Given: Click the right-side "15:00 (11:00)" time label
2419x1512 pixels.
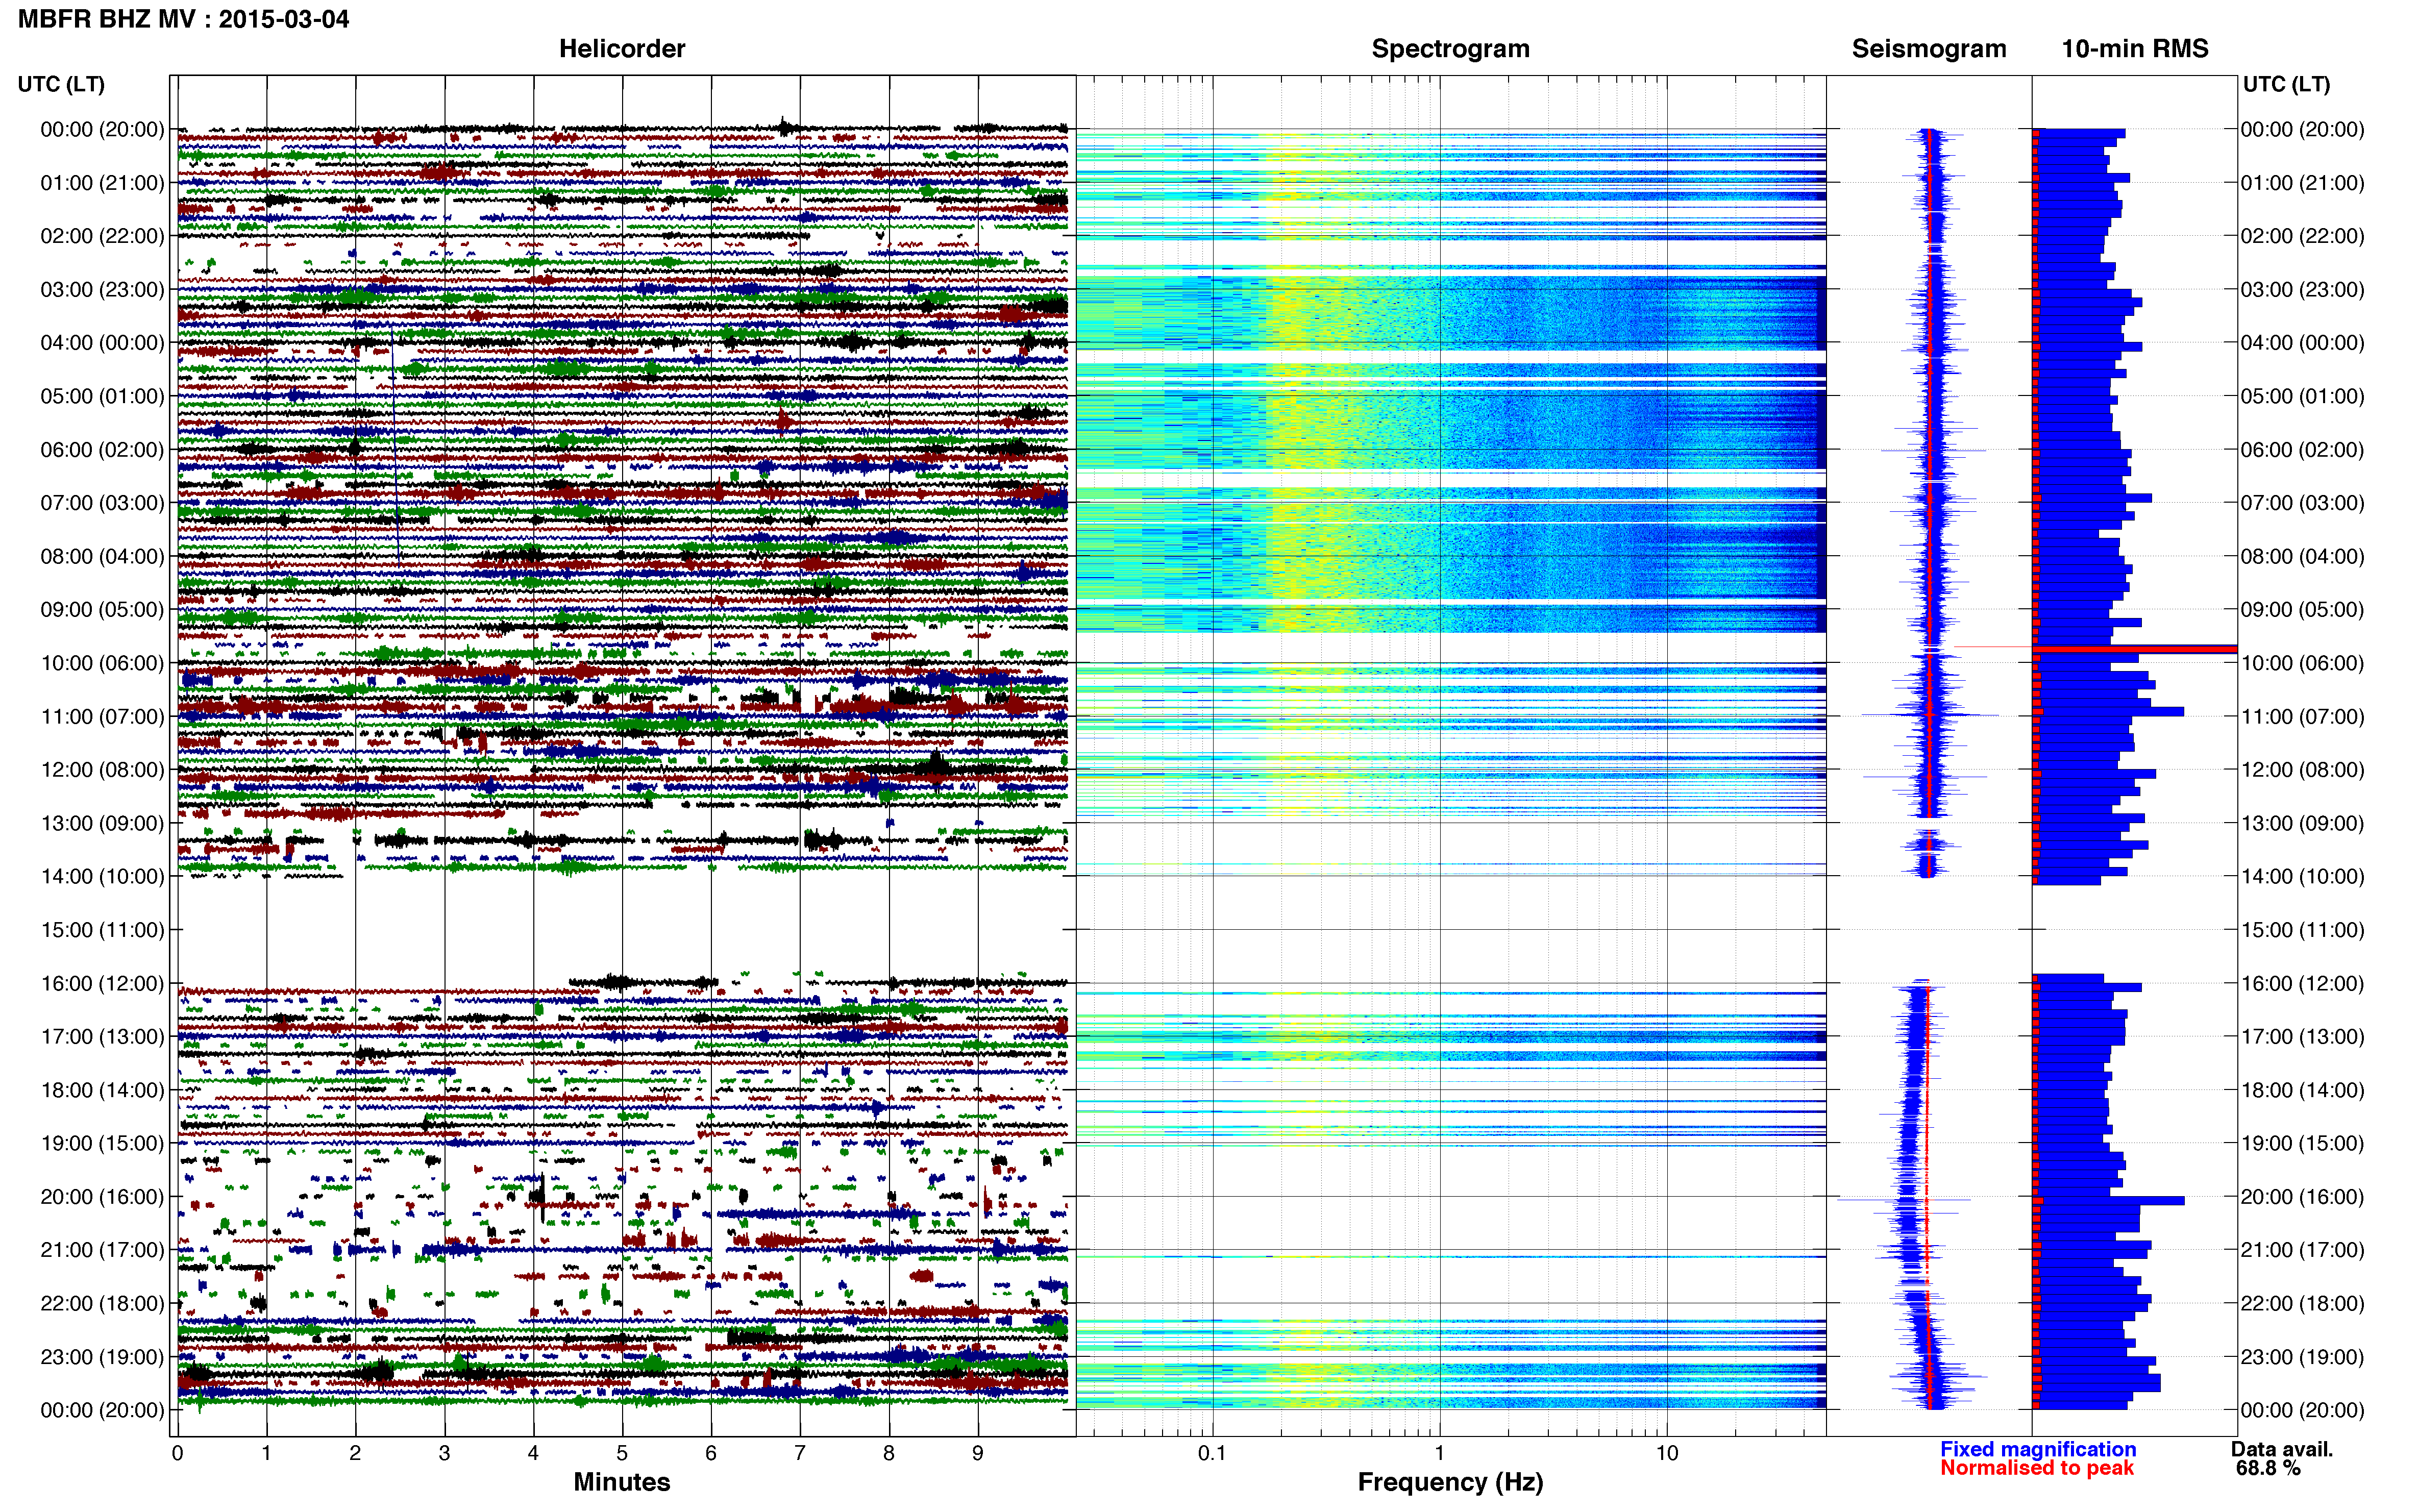Looking at the screenshot, I should [2302, 930].
